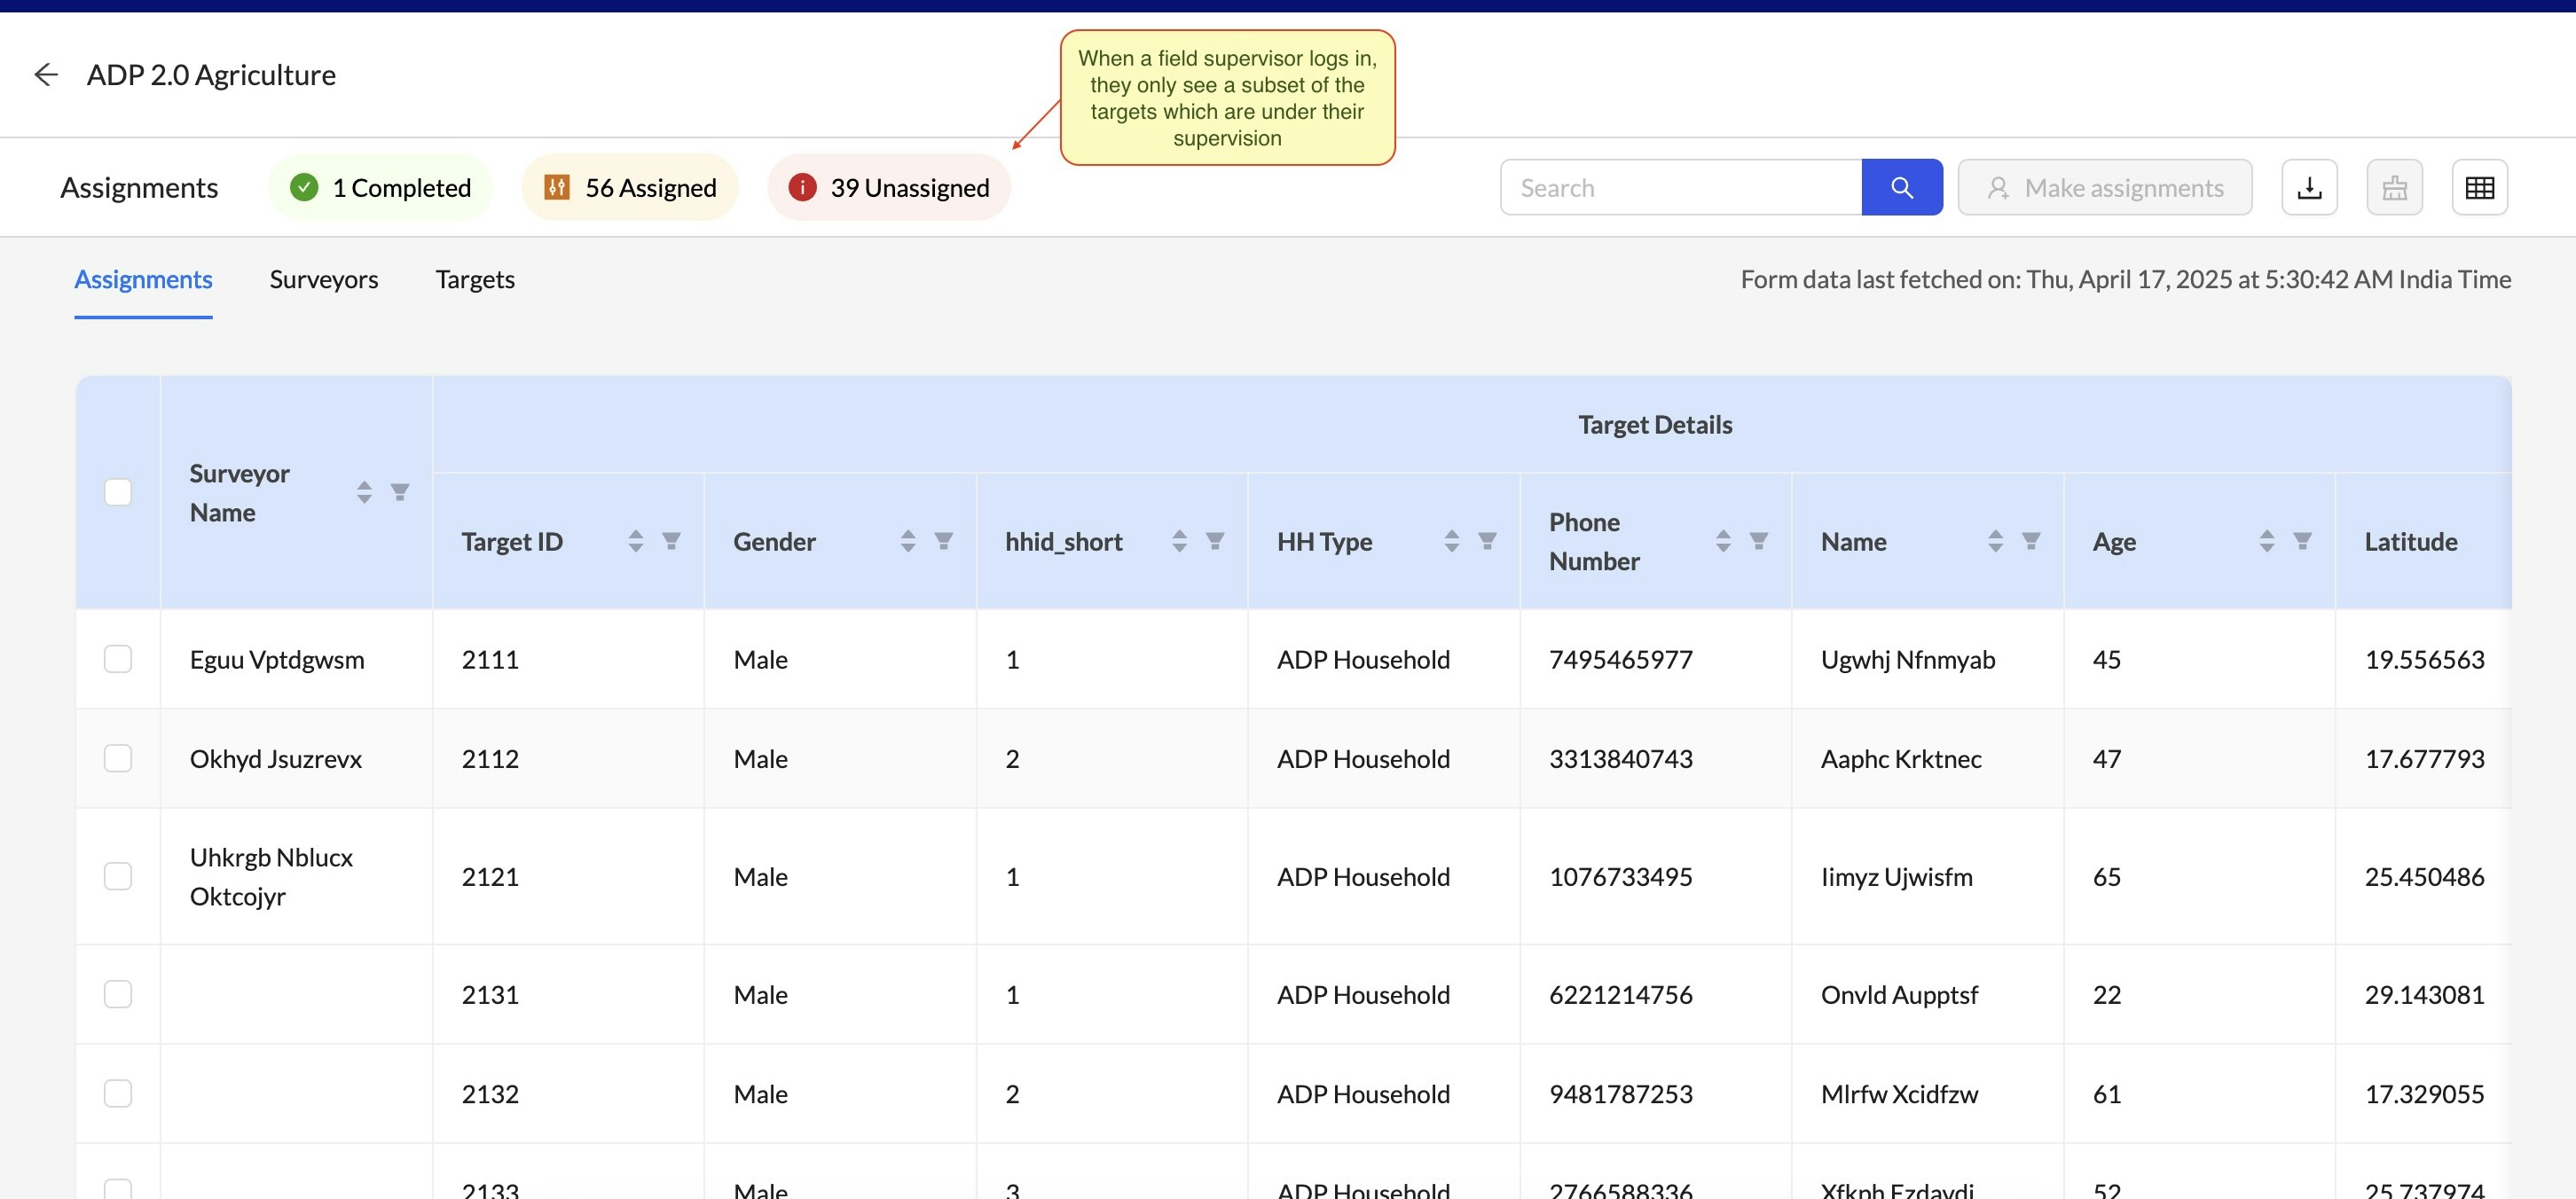Viewport: 2576px width, 1199px height.
Task: Click the clear/broom icon button
Action: point(2393,187)
